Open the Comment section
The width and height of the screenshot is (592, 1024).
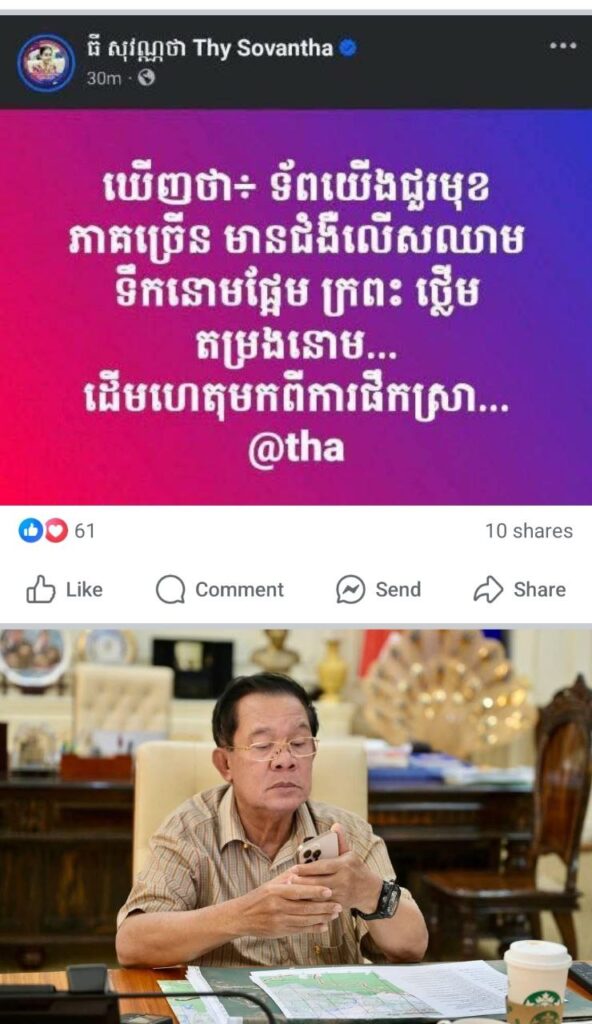[220, 589]
